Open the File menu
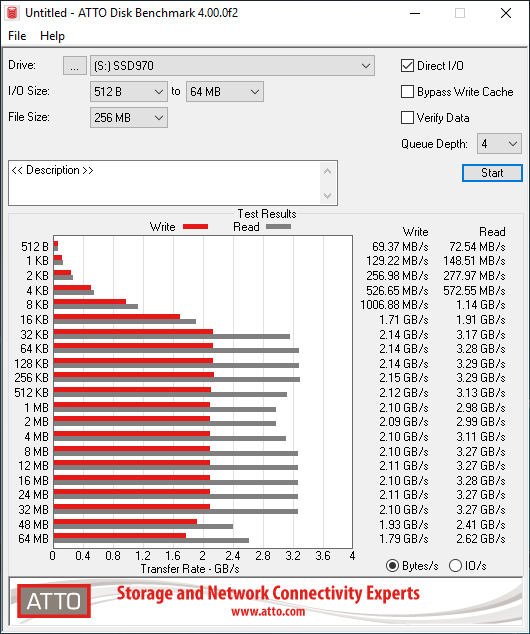Image resolution: width=530 pixels, height=634 pixels. coord(17,36)
